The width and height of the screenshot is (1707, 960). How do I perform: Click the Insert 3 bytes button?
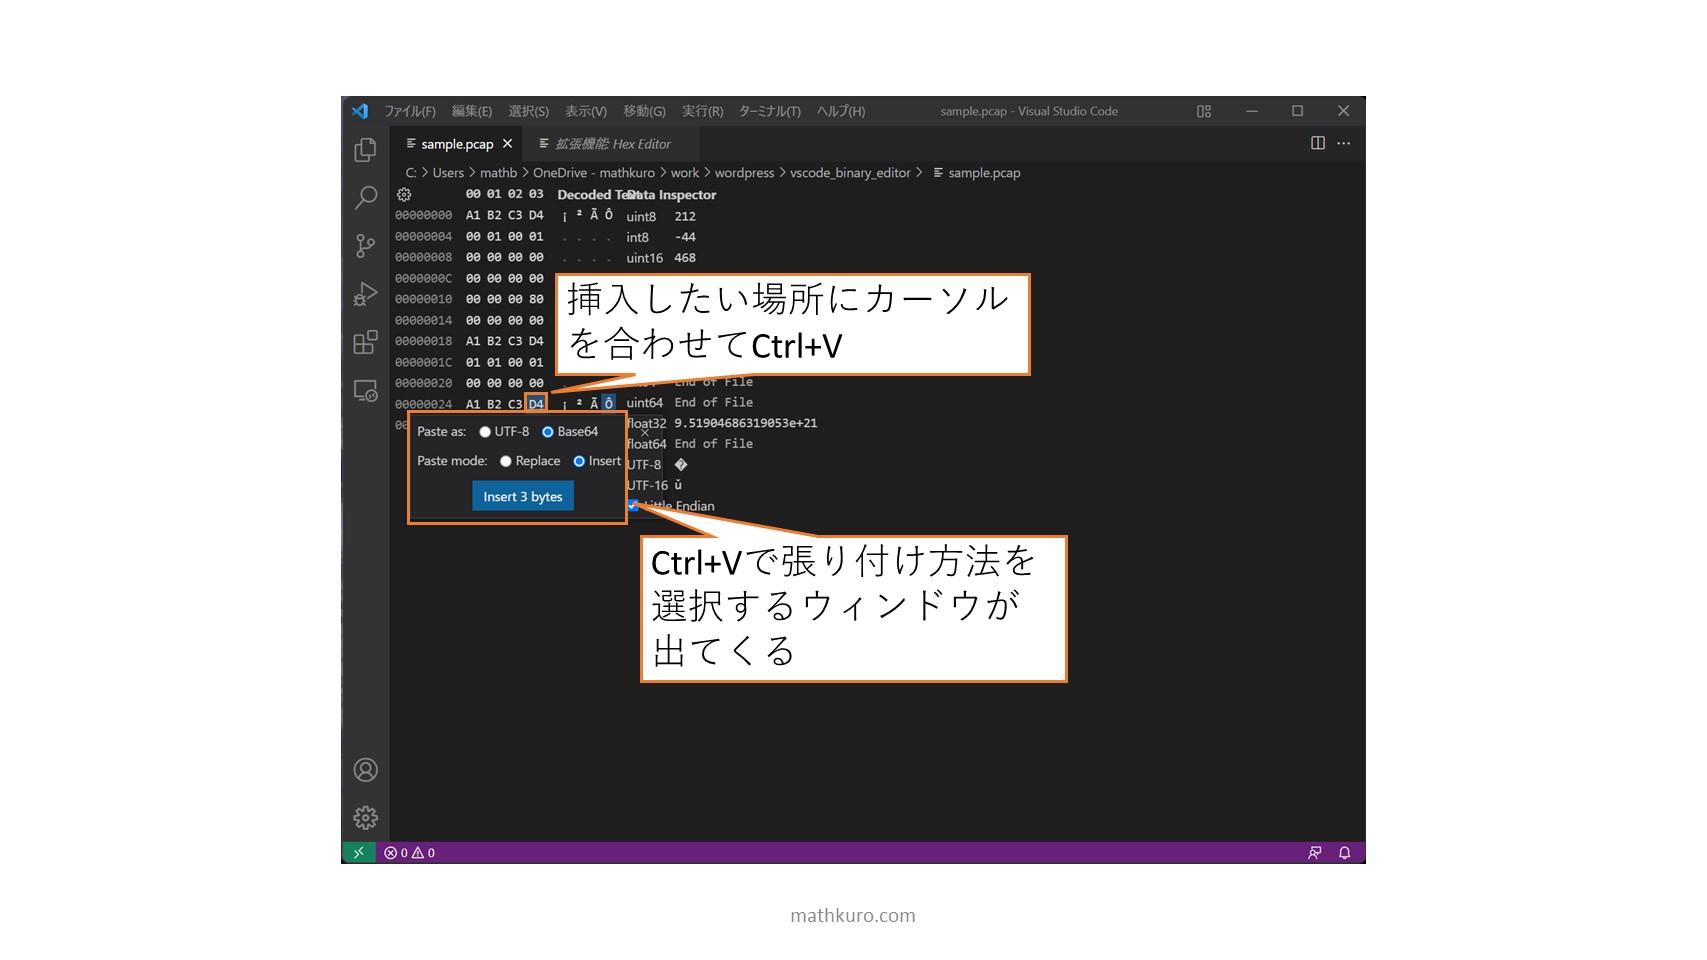(523, 496)
